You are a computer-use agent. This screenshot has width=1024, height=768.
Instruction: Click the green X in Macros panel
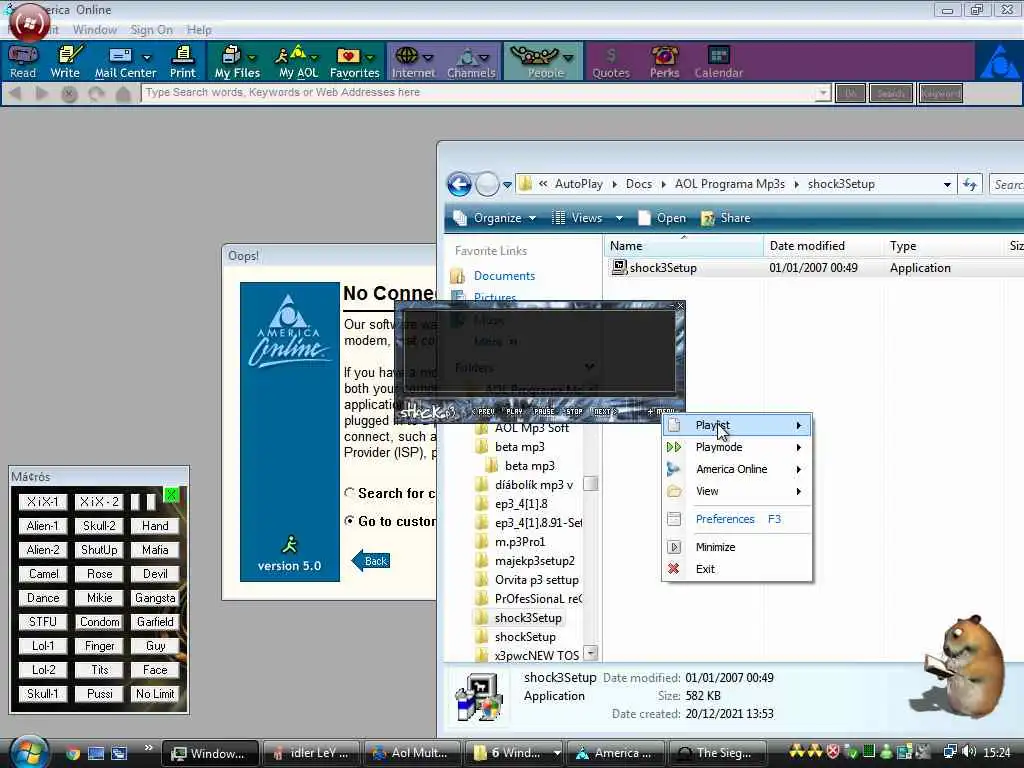pos(171,495)
